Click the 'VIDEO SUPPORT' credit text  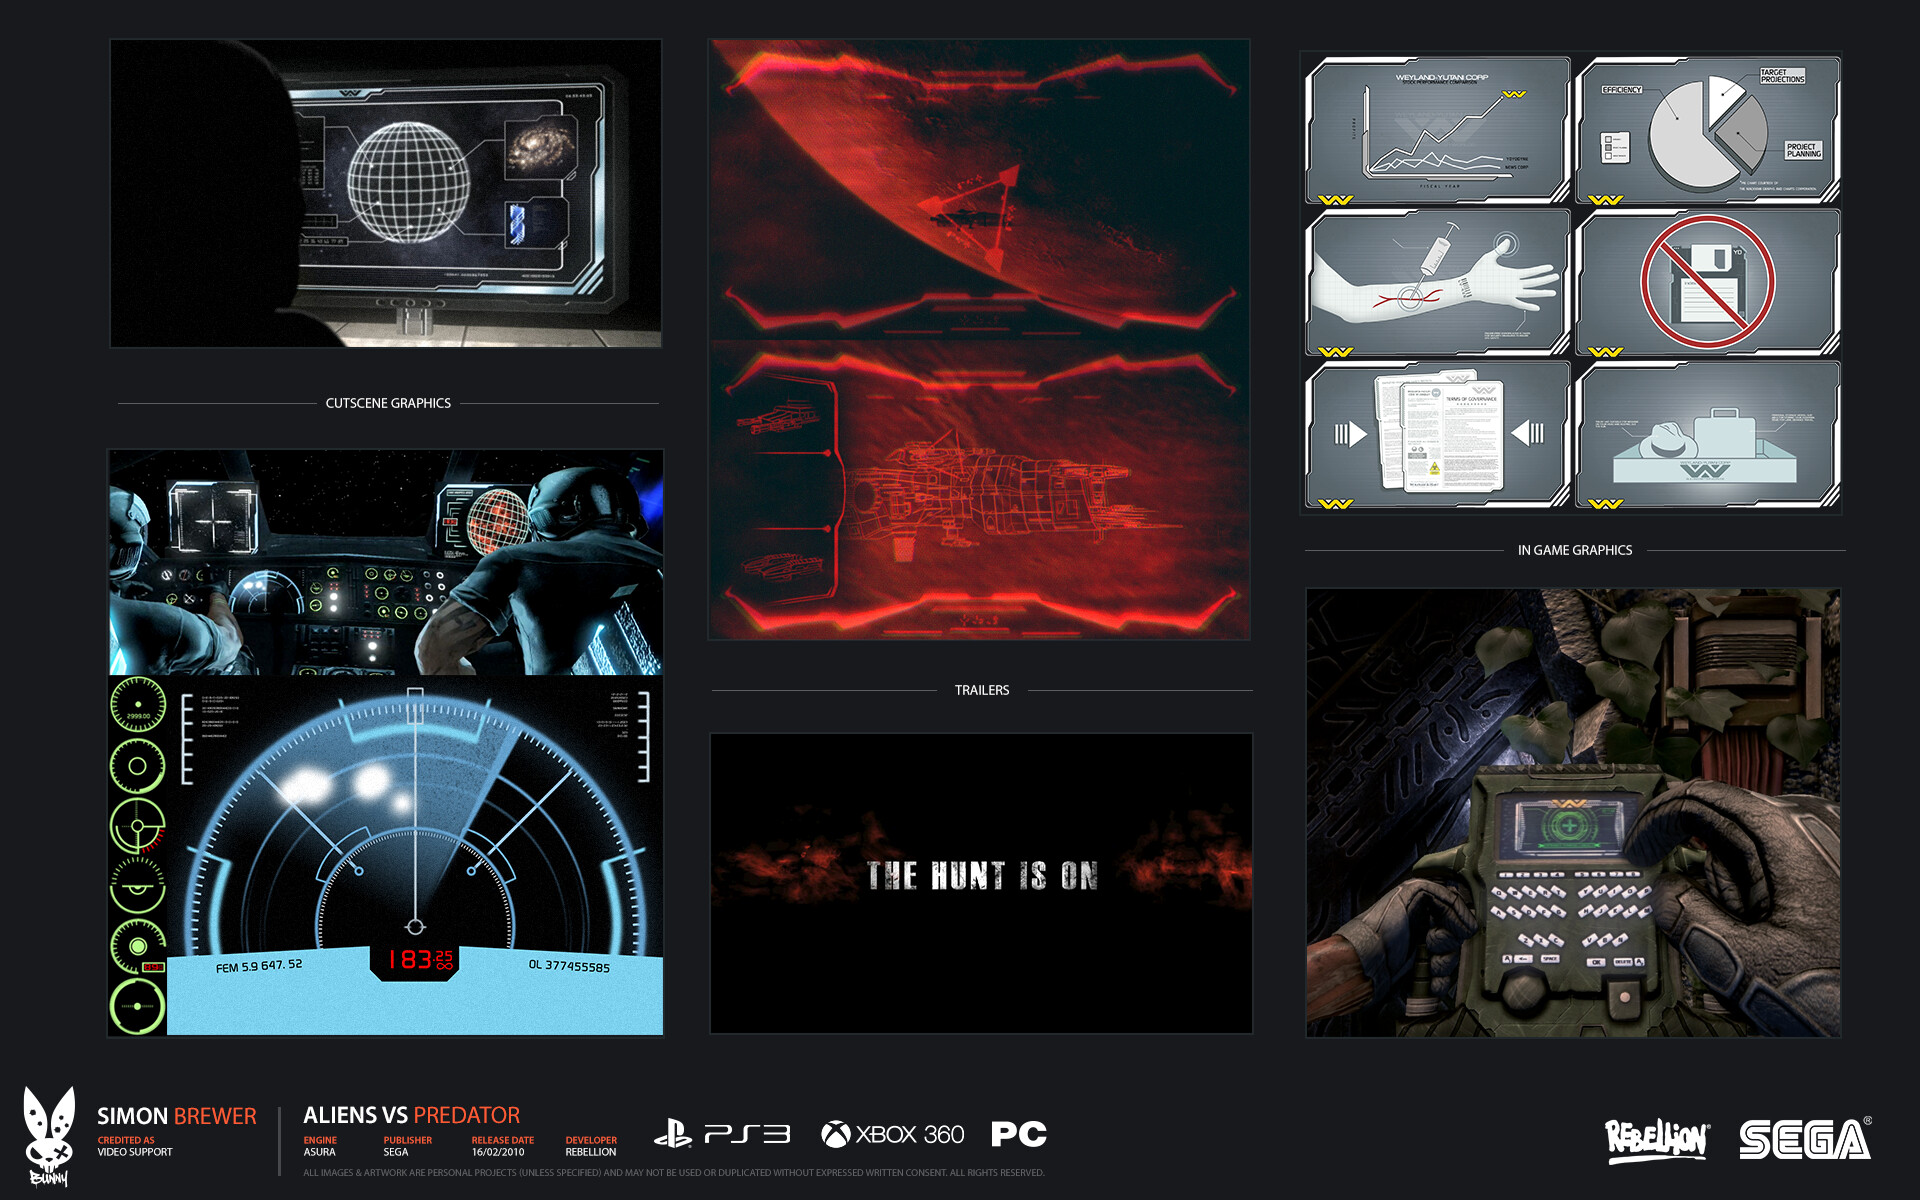click(x=135, y=1152)
